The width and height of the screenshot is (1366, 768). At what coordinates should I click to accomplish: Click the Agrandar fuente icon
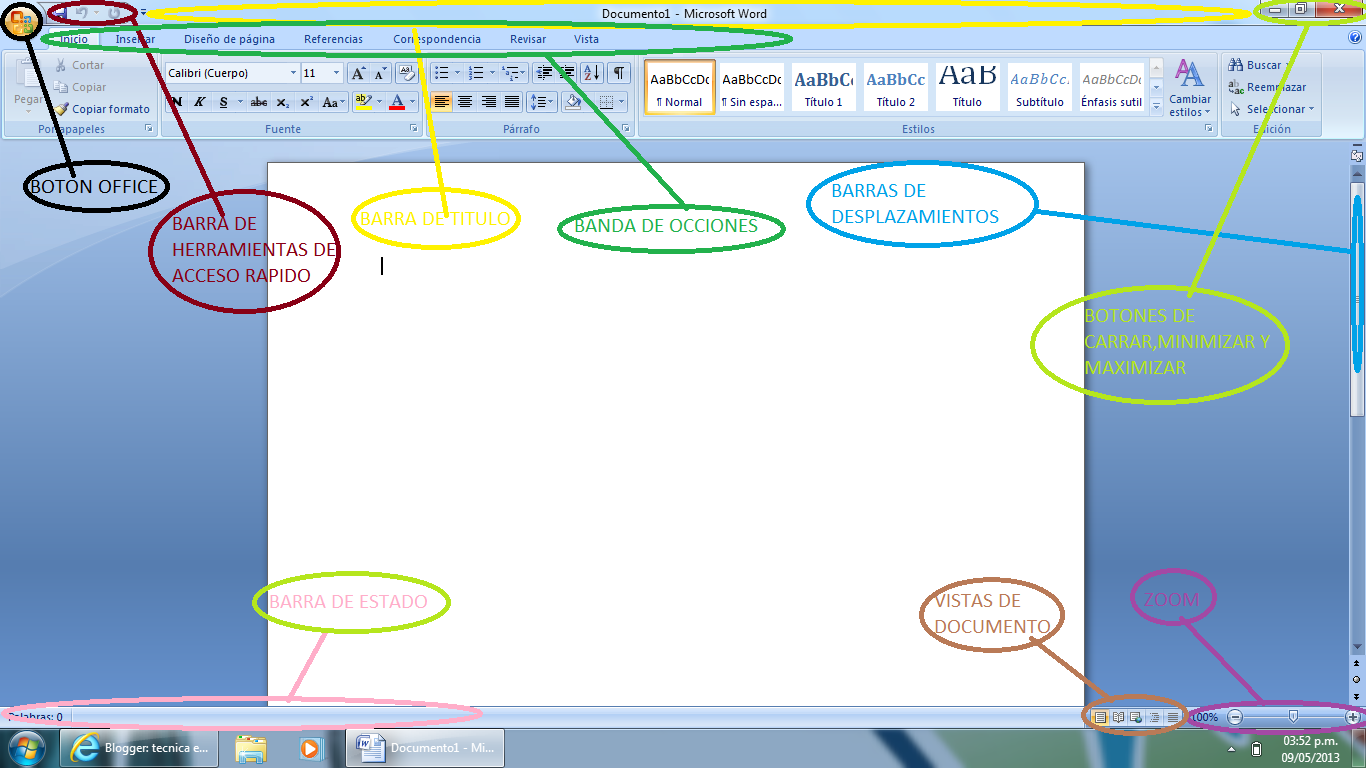pyautogui.click(x=358, y=73)
